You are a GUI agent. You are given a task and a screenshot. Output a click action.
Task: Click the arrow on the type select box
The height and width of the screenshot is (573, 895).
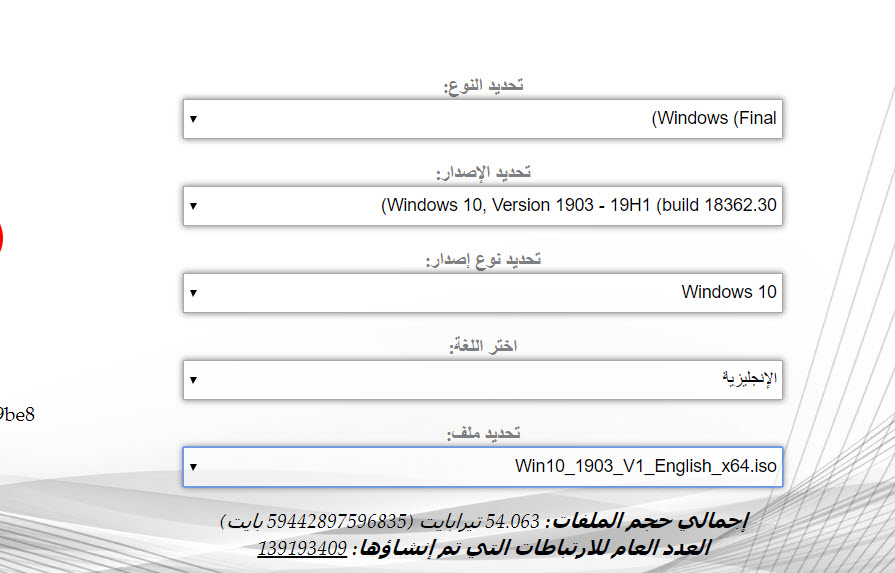[x=193, y=119]
